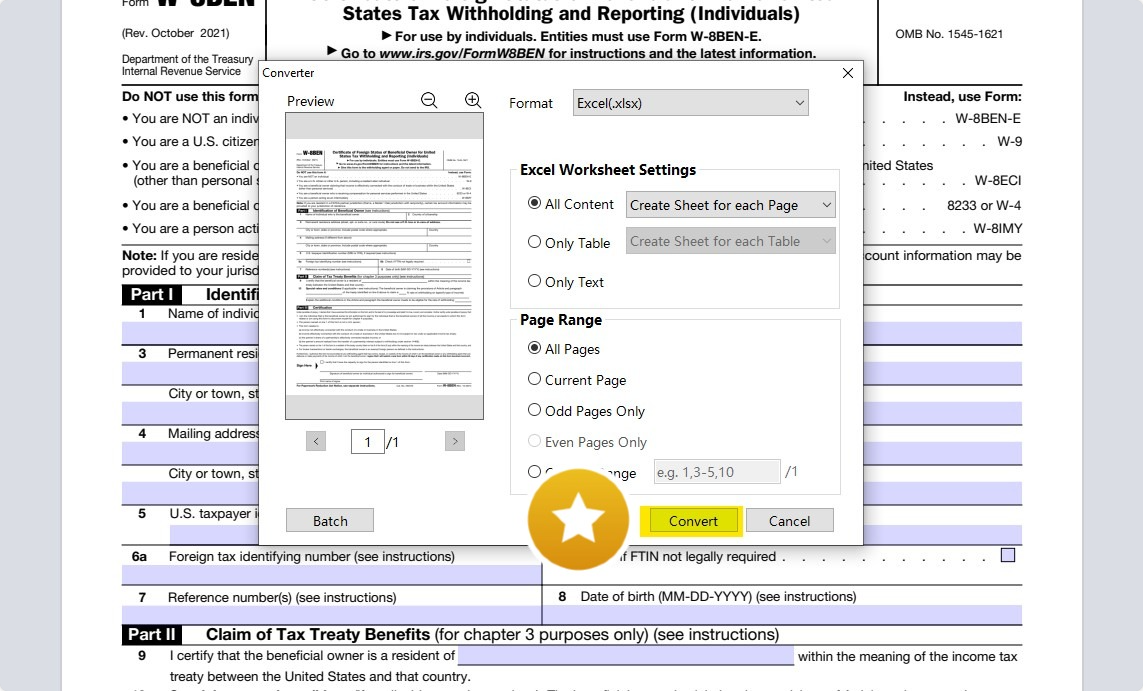1143x691 pixels.
Task: Cancel the conversion dialog
Action: 789,521
